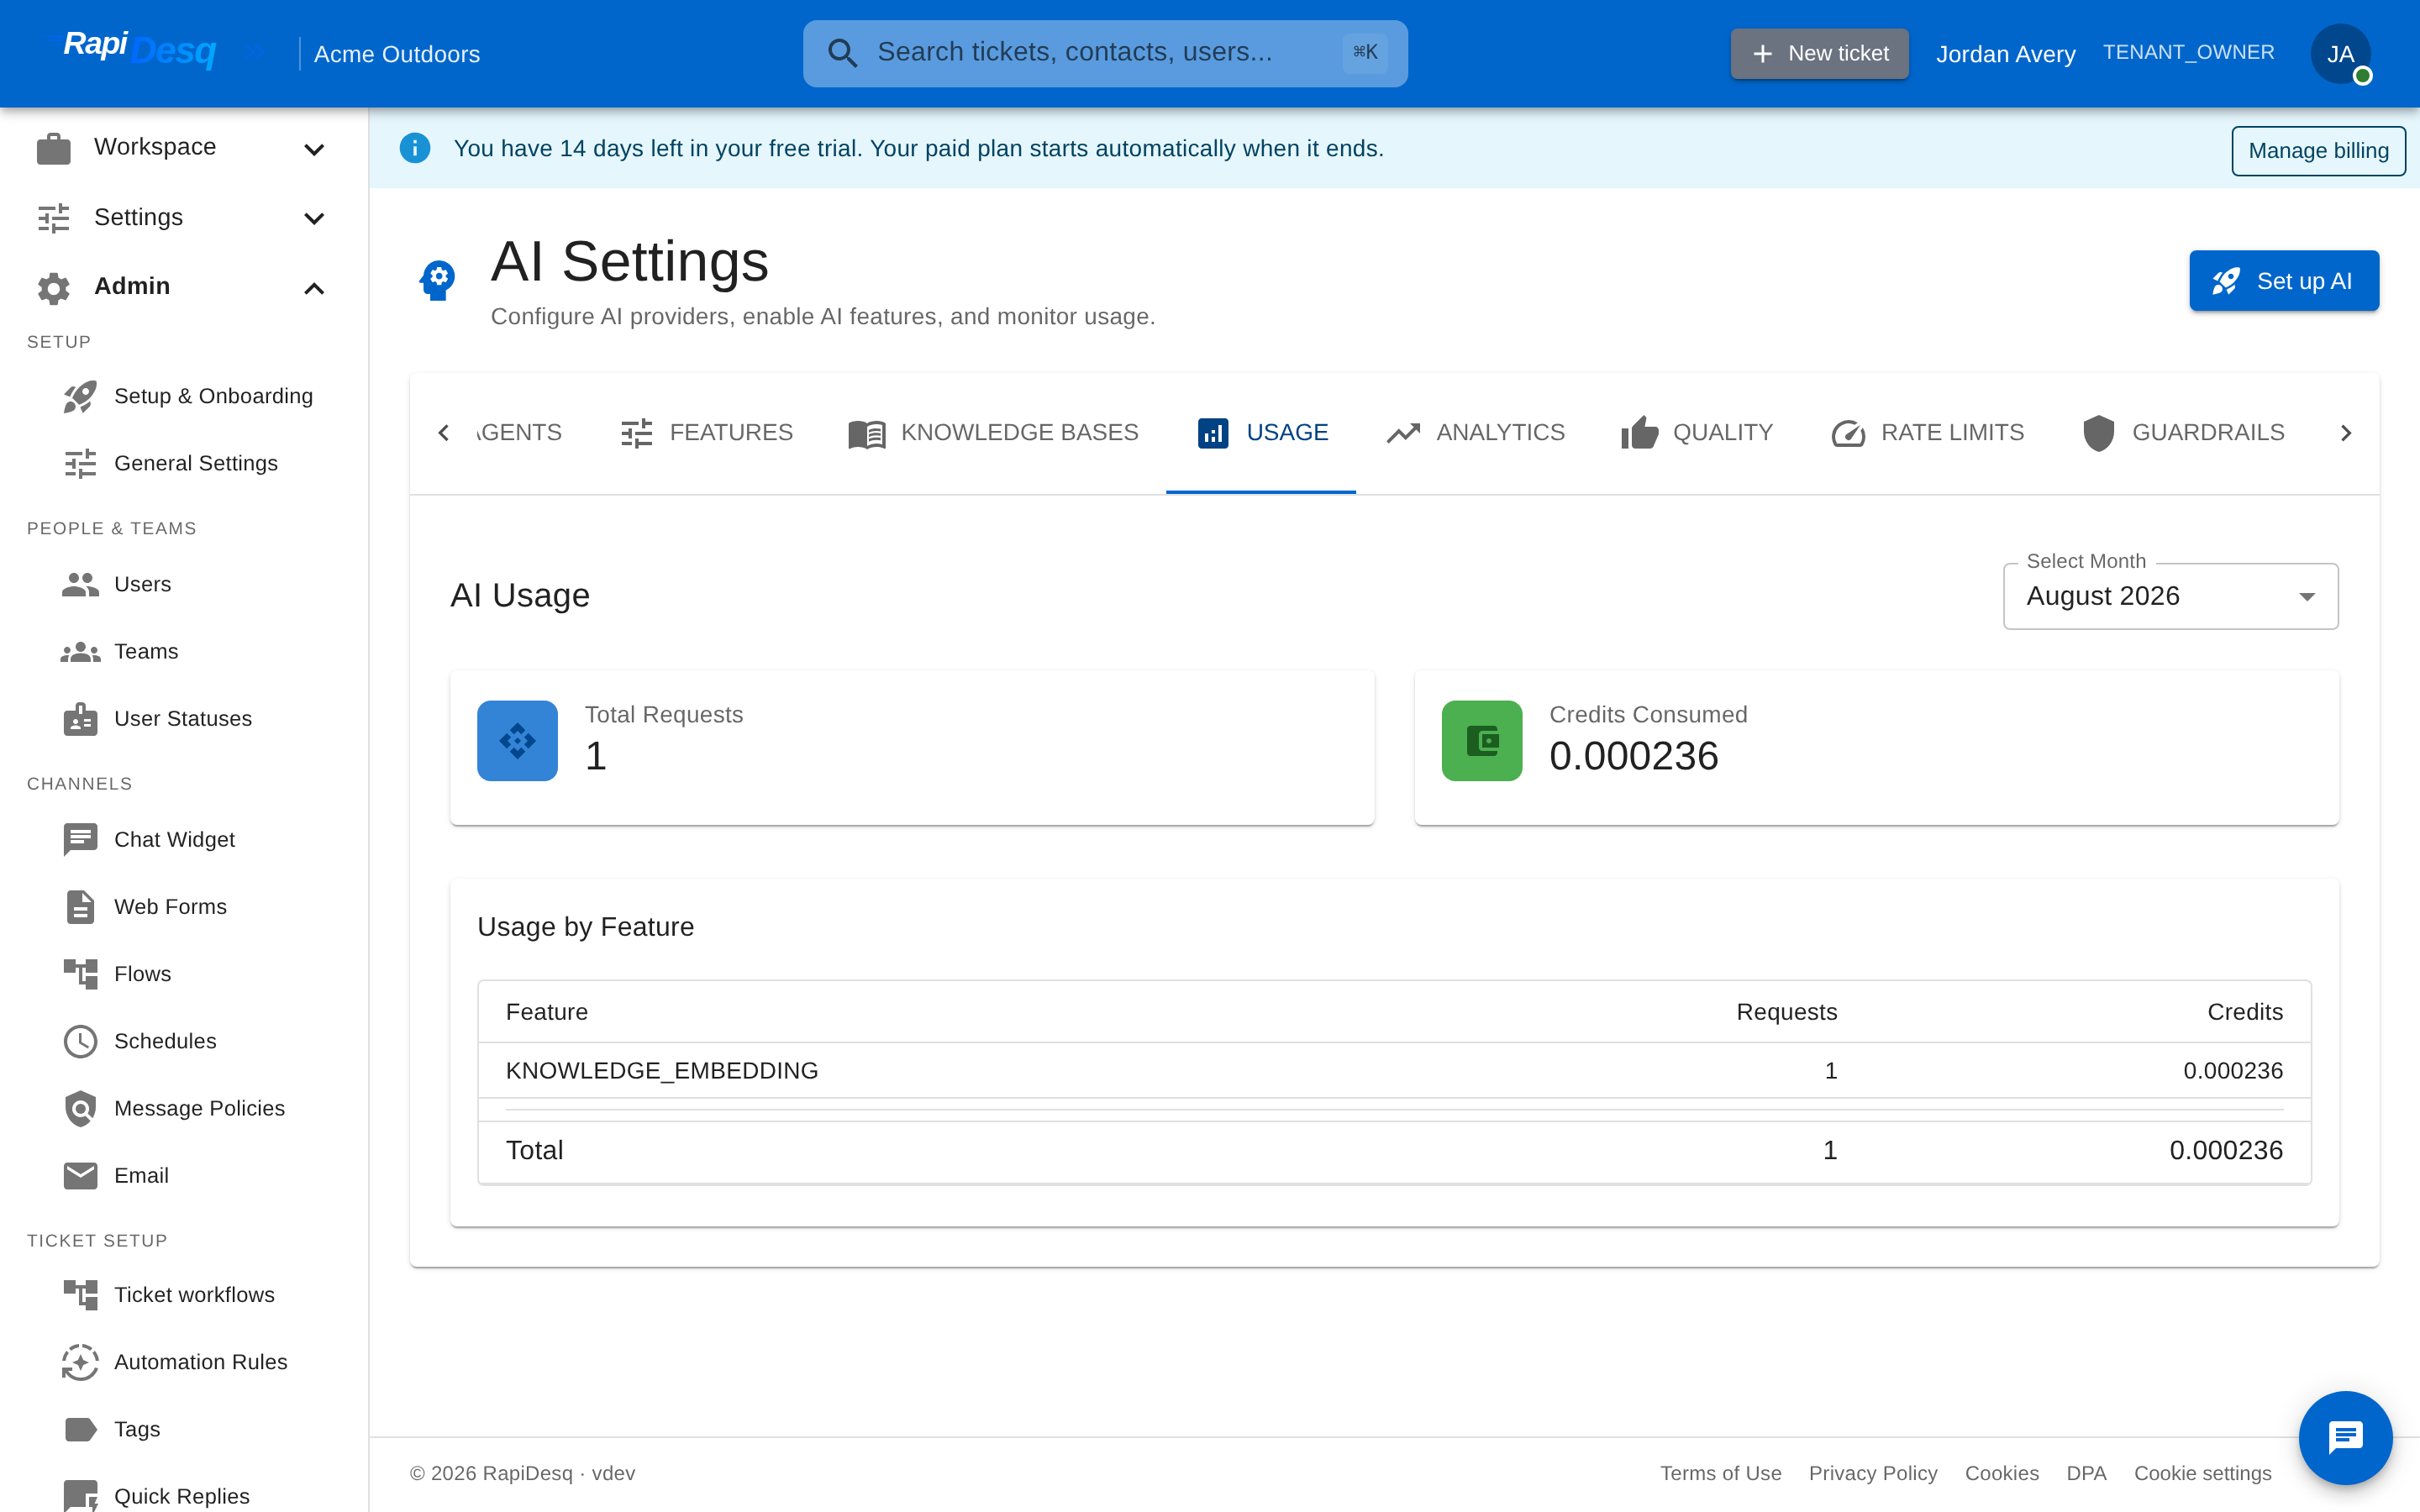Open User Statuses in sidebar

[x=185, y=718]
